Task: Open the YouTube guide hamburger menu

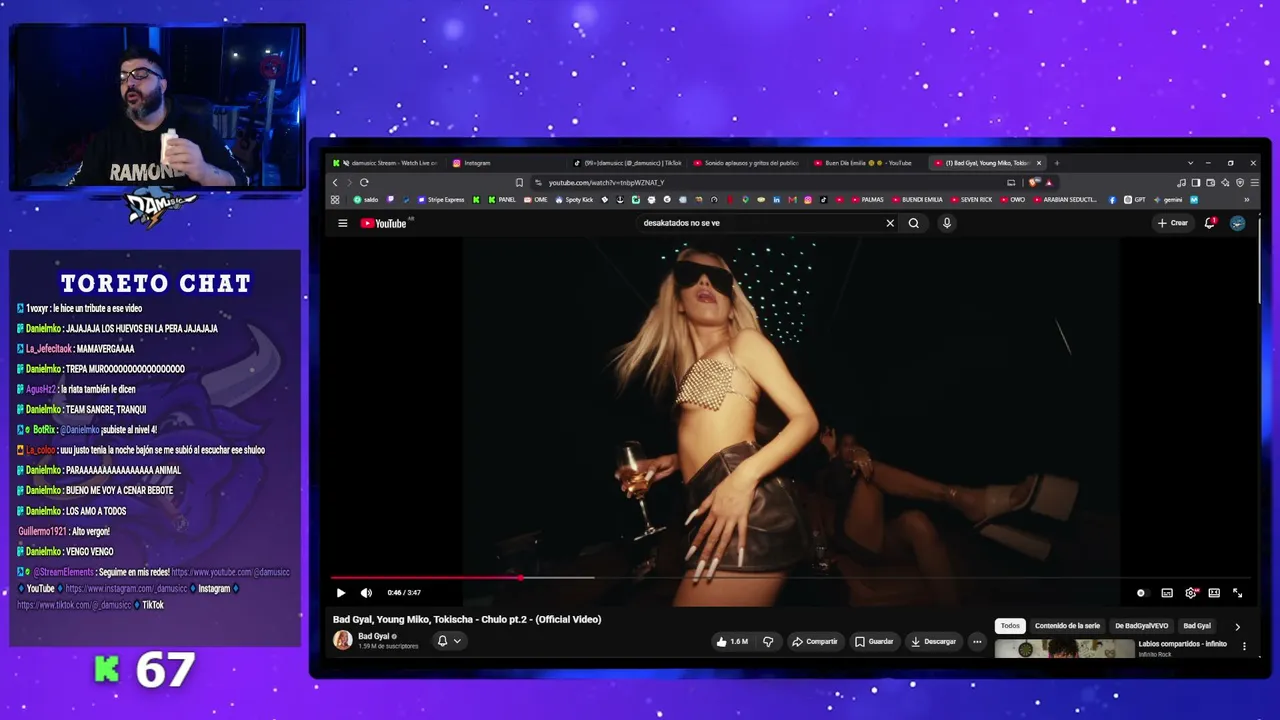Action: (342, 223)
